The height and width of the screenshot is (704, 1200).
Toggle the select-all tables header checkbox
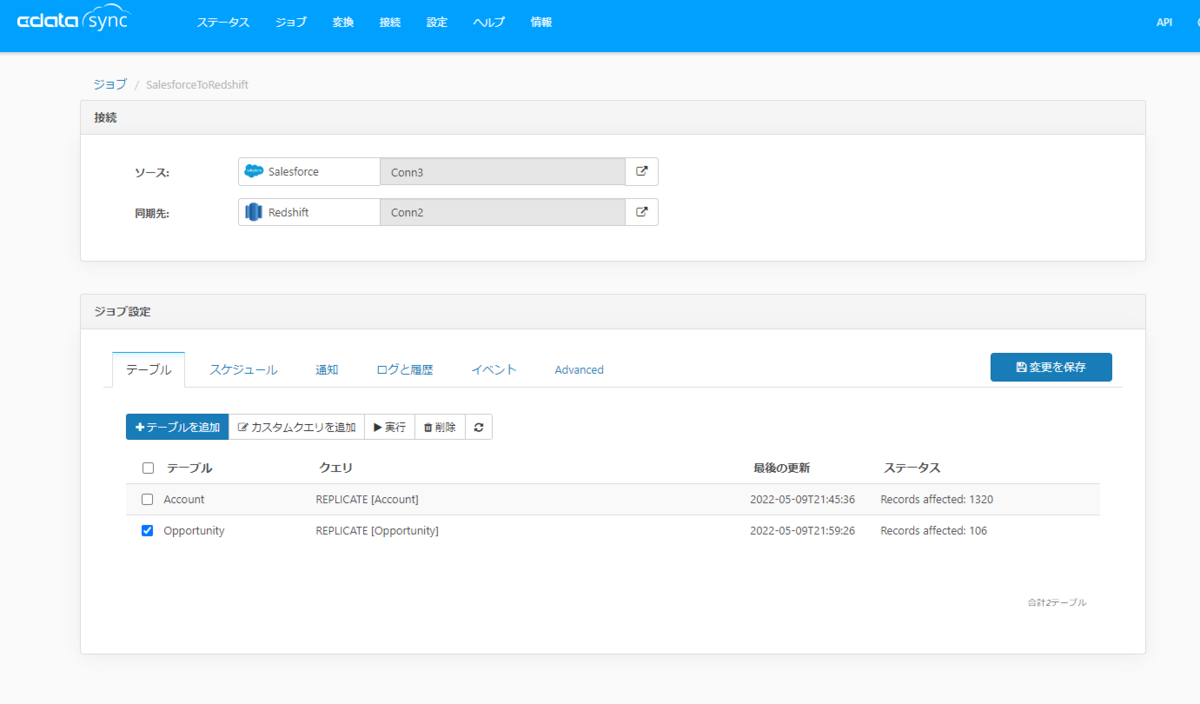click(x=148, y=468)
